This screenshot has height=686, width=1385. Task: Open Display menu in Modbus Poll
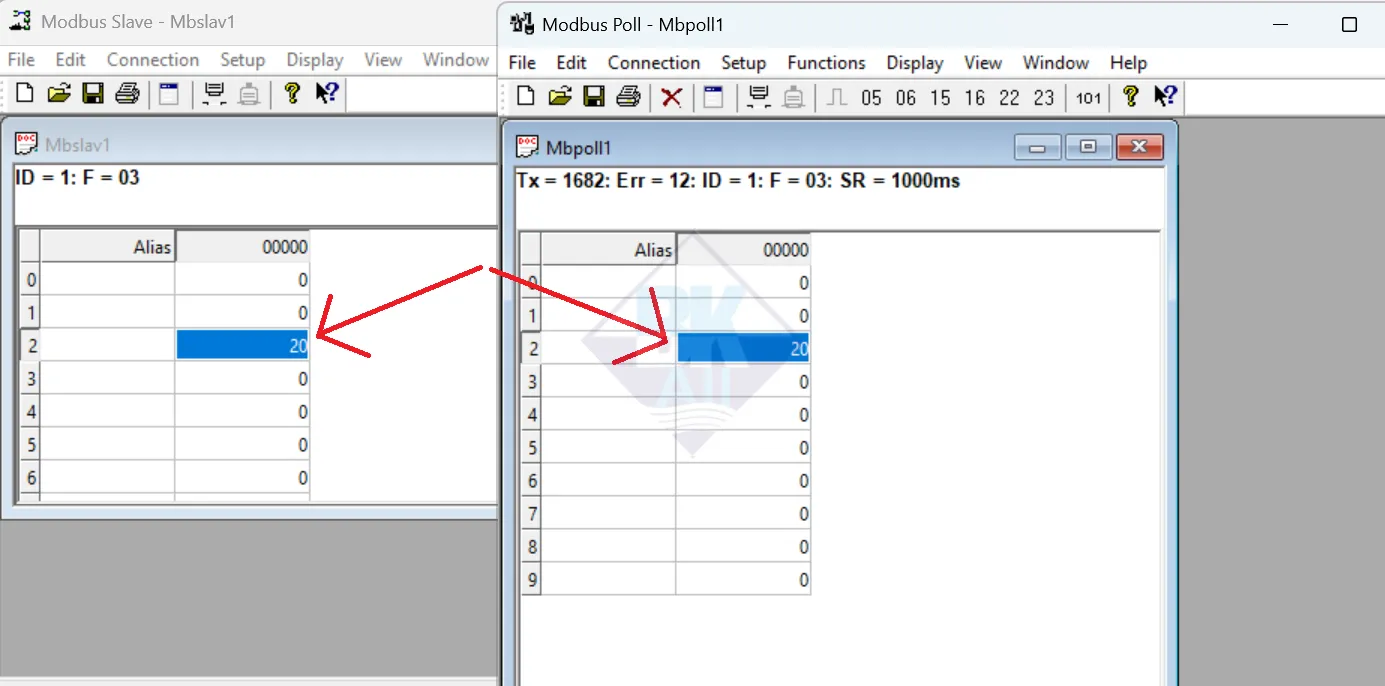(x=915, y=63)
